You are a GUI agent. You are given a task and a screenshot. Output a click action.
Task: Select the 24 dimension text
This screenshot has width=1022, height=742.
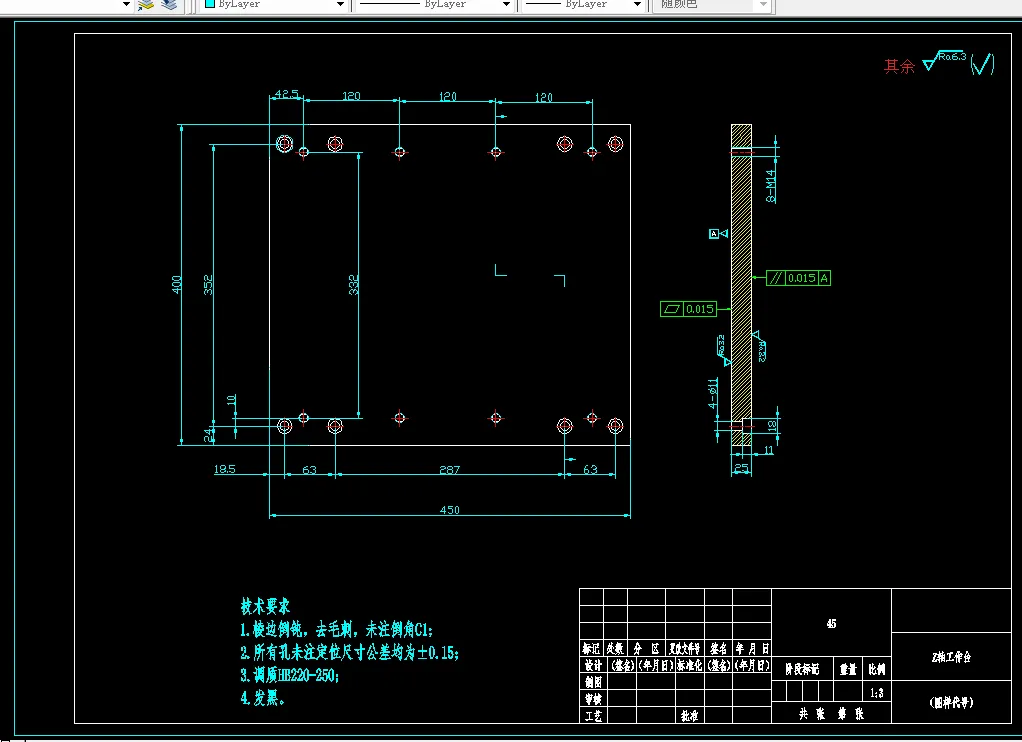[209, 435]
